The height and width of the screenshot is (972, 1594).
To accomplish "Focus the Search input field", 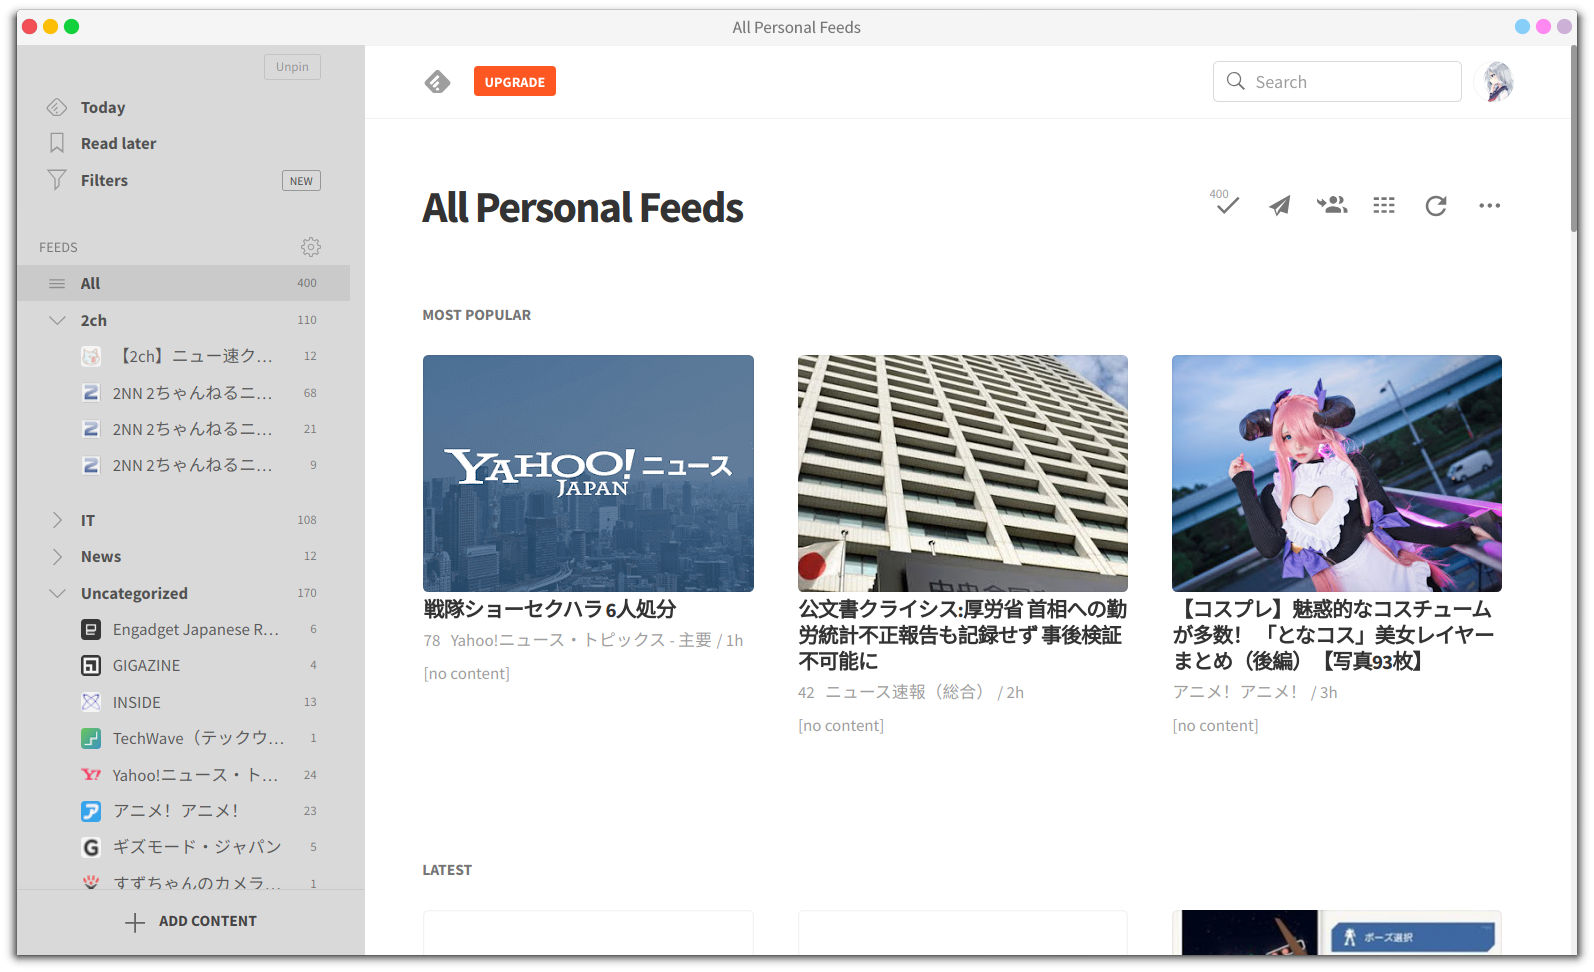I will (1337, 81).
